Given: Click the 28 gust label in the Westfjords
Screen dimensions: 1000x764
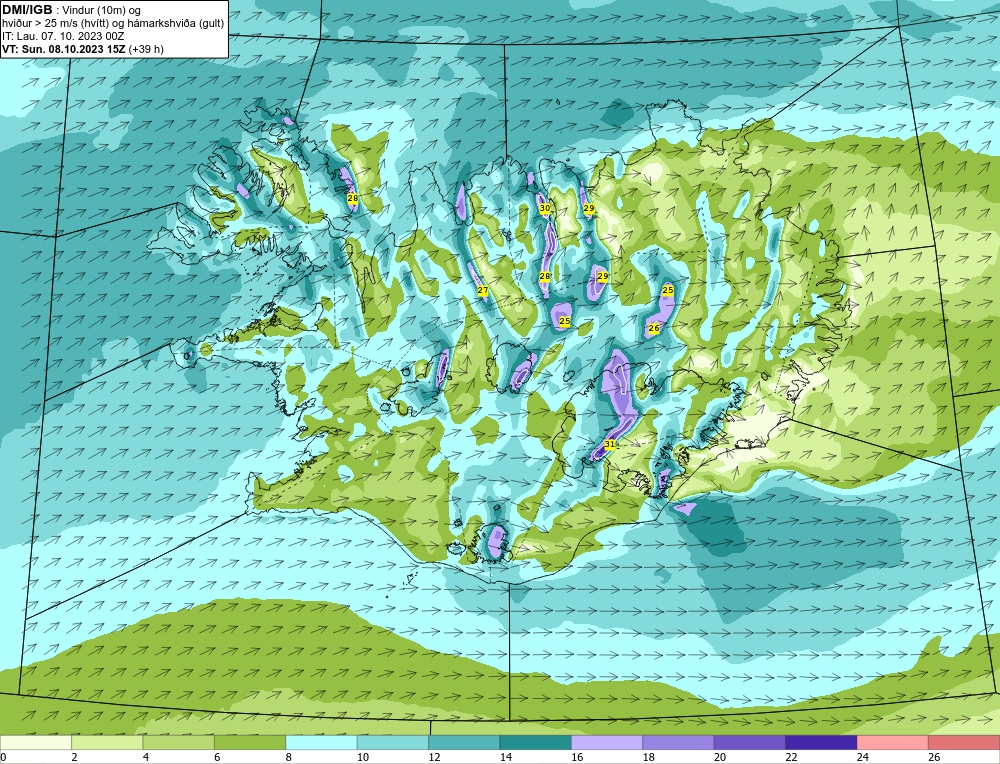Looking at the screenshot, I should [x=352, y=198].
